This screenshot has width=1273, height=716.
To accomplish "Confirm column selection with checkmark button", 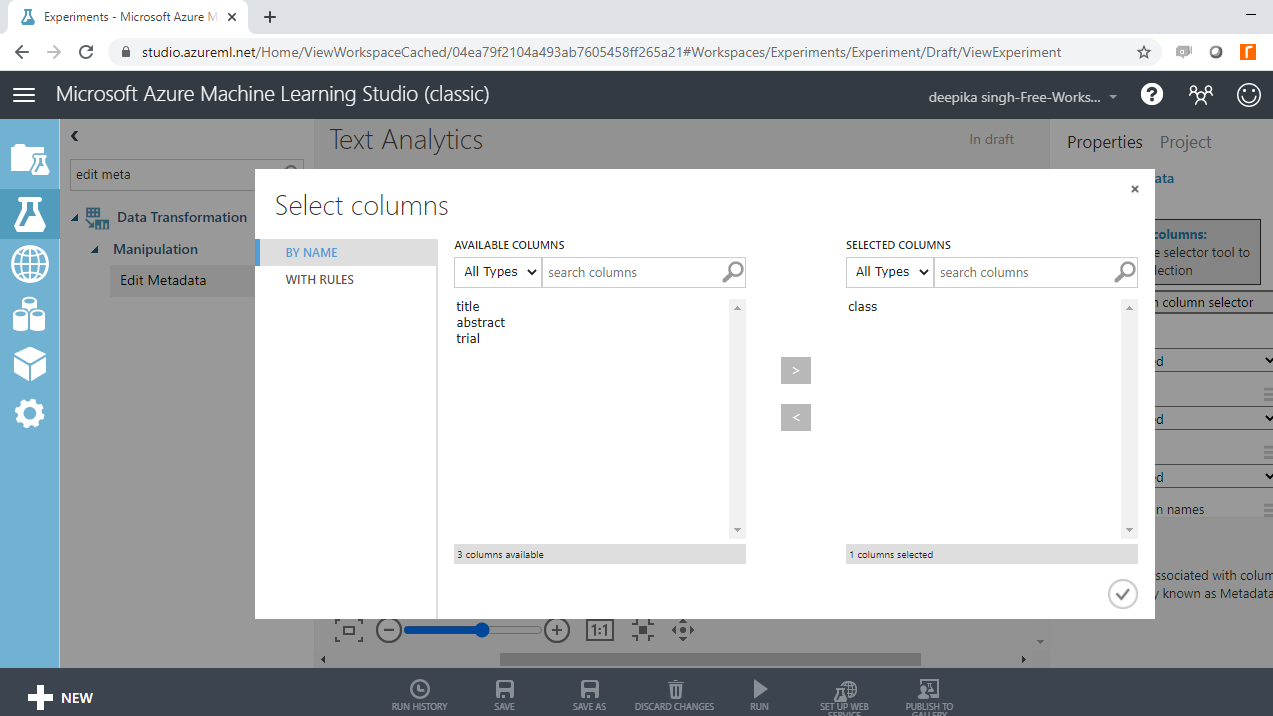I will [1123, 594].
